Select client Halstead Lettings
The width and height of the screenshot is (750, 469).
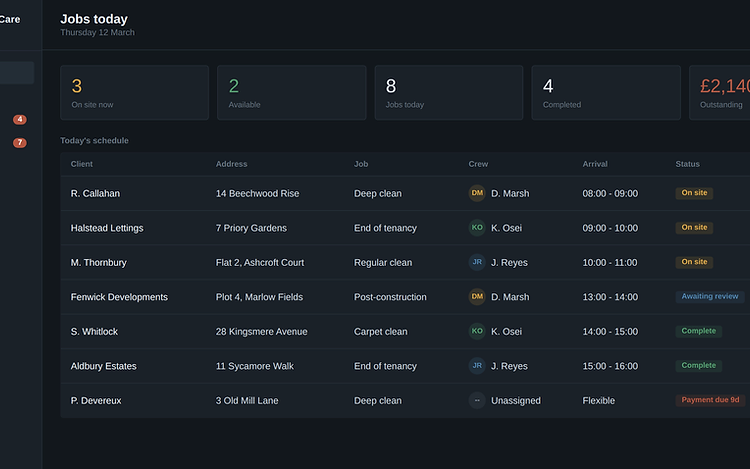click(107, 228)
